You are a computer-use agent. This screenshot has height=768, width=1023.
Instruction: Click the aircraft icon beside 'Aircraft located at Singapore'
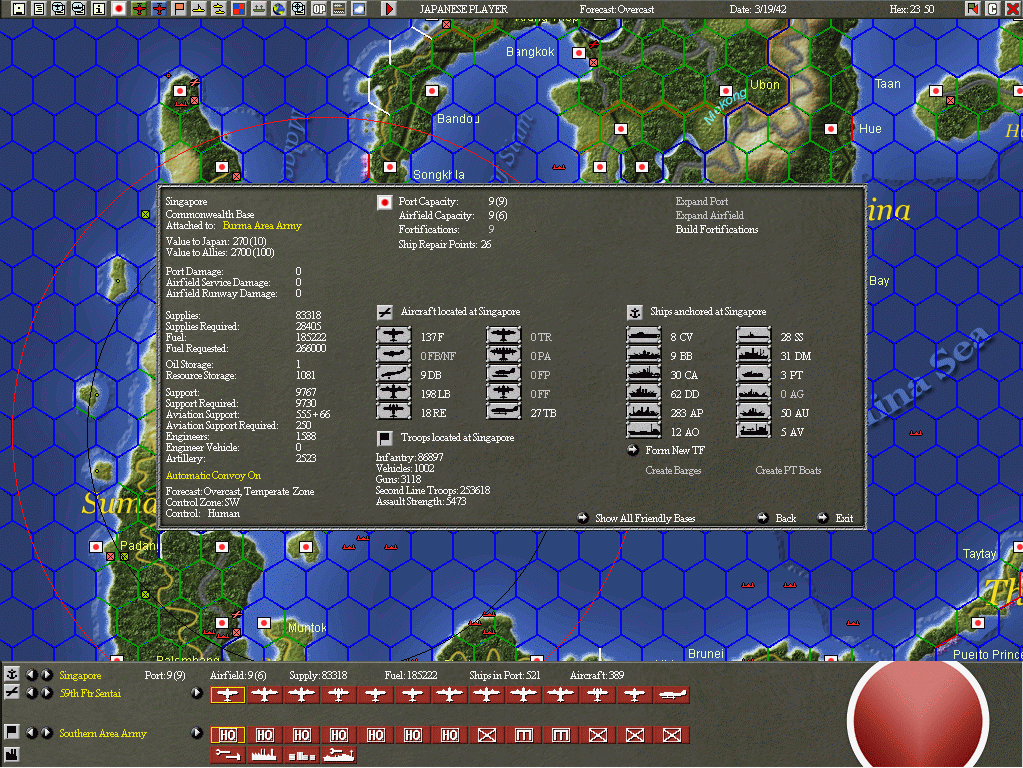click(x=385, y=312)
